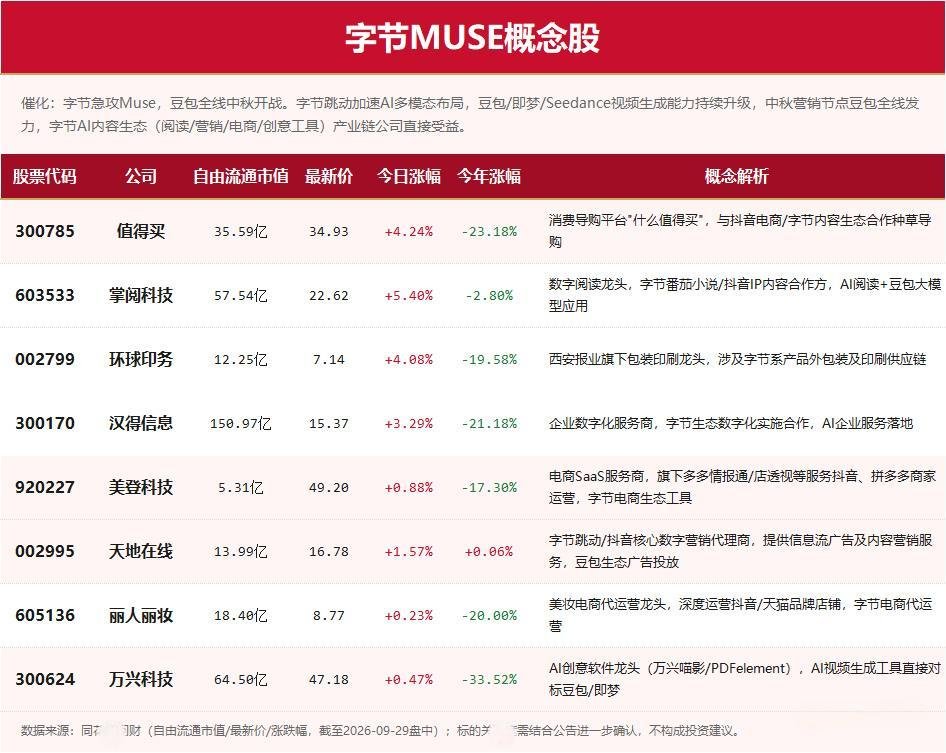Click market value 5.31亿

[240, 488]
